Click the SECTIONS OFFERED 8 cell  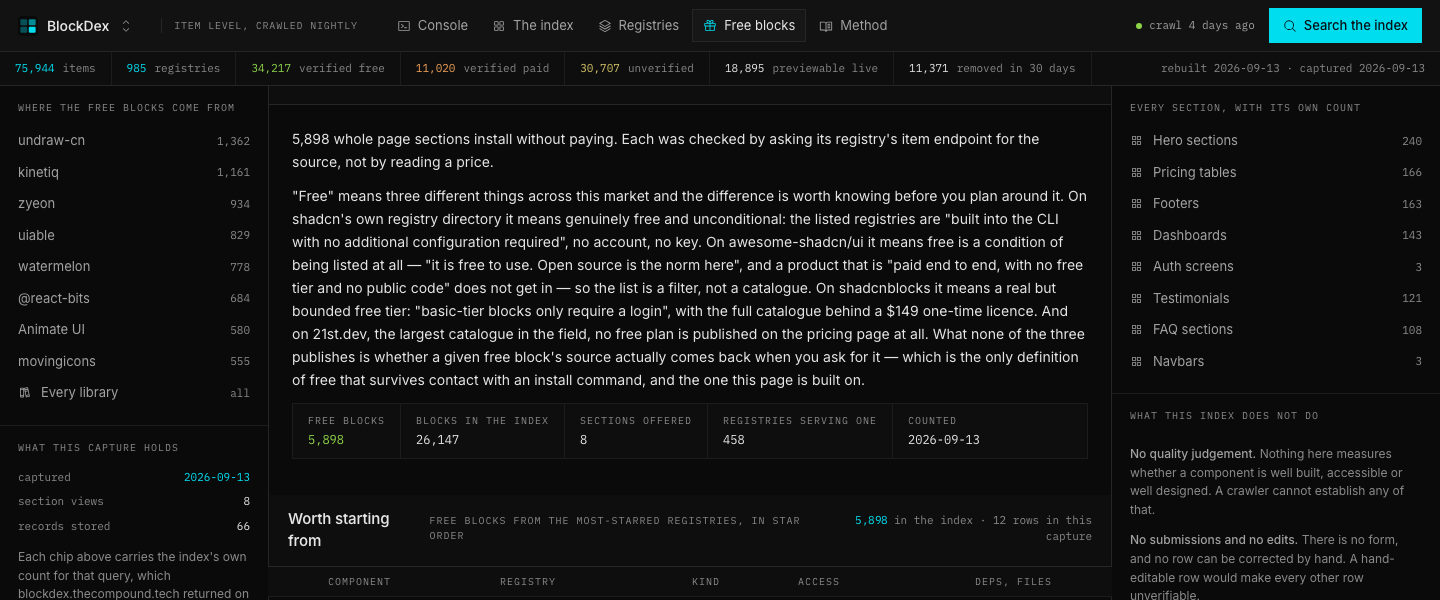636,431
